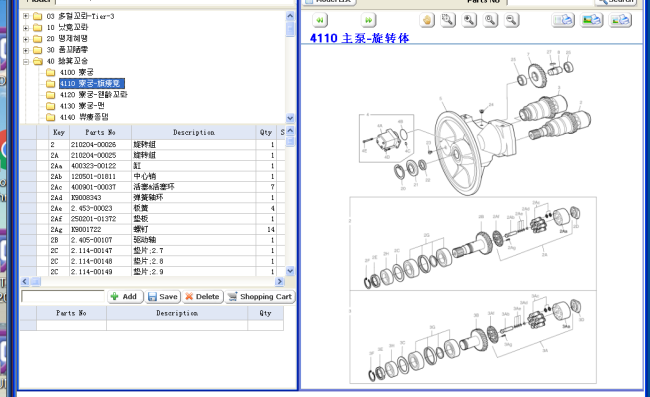Click the Save button
Image resolution: width=650 pixels, height=397 pixels.
point(163,297)
